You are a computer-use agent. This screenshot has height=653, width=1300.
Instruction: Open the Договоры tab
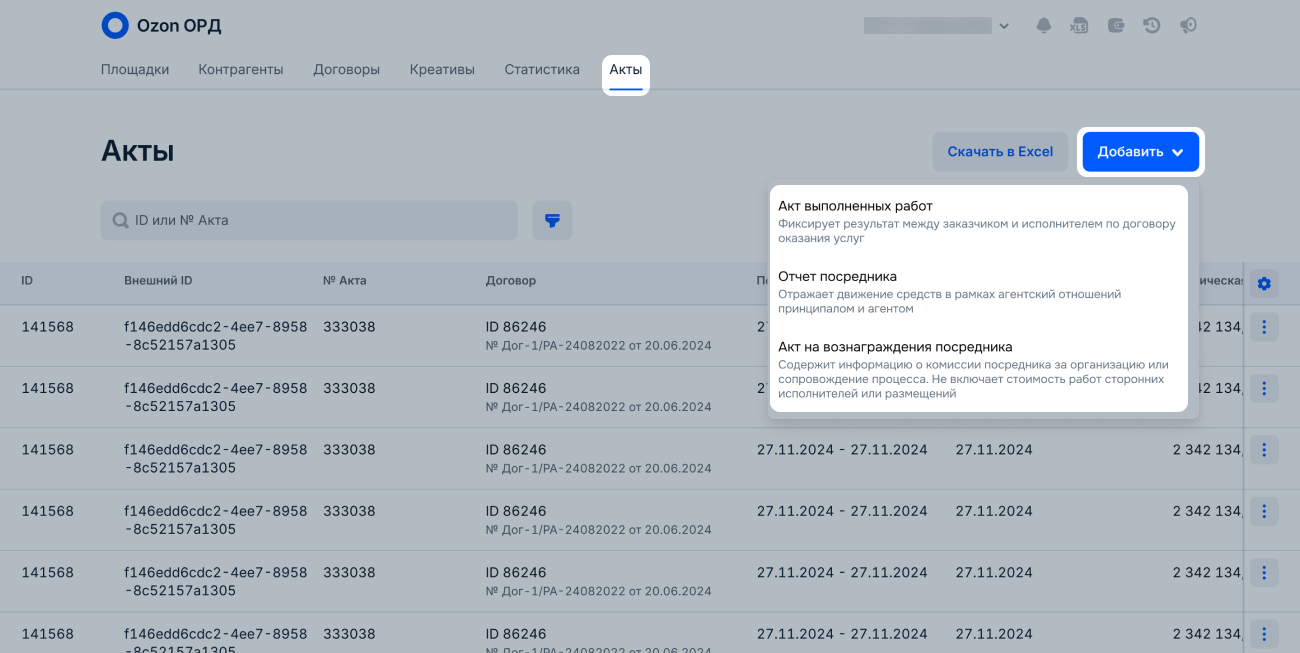coord(347,70)
